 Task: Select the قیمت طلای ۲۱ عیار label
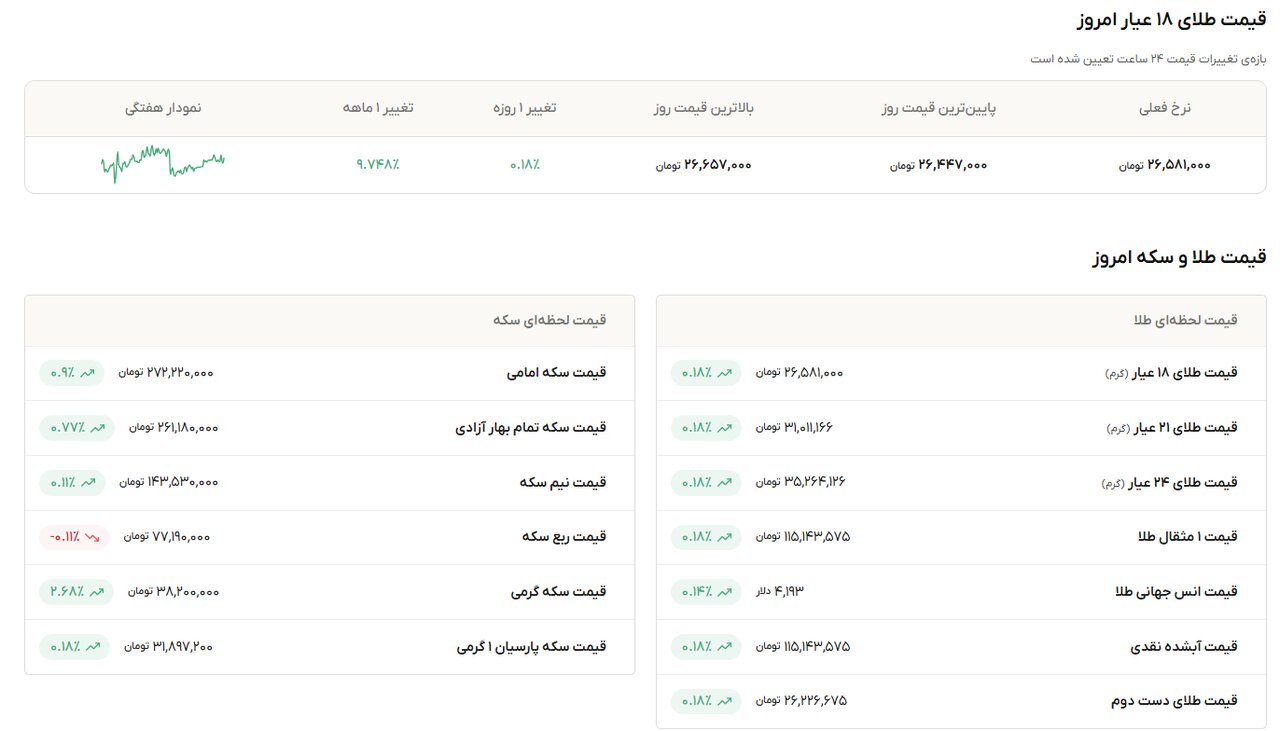[1170, 428]
